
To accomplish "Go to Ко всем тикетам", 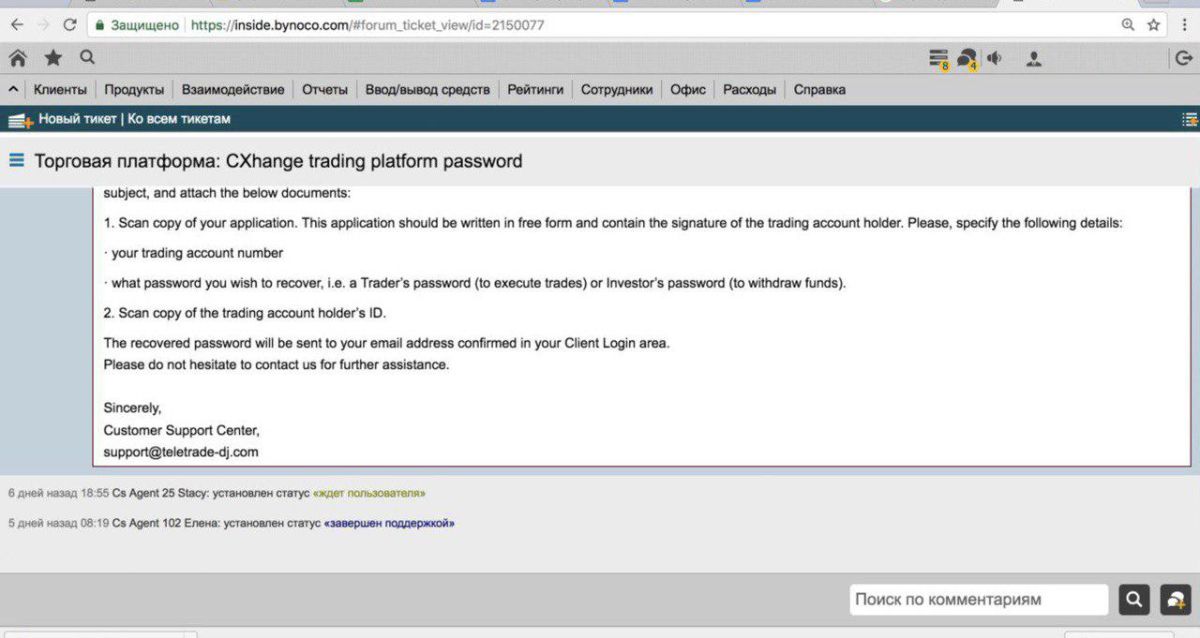I will coord(178,119).
